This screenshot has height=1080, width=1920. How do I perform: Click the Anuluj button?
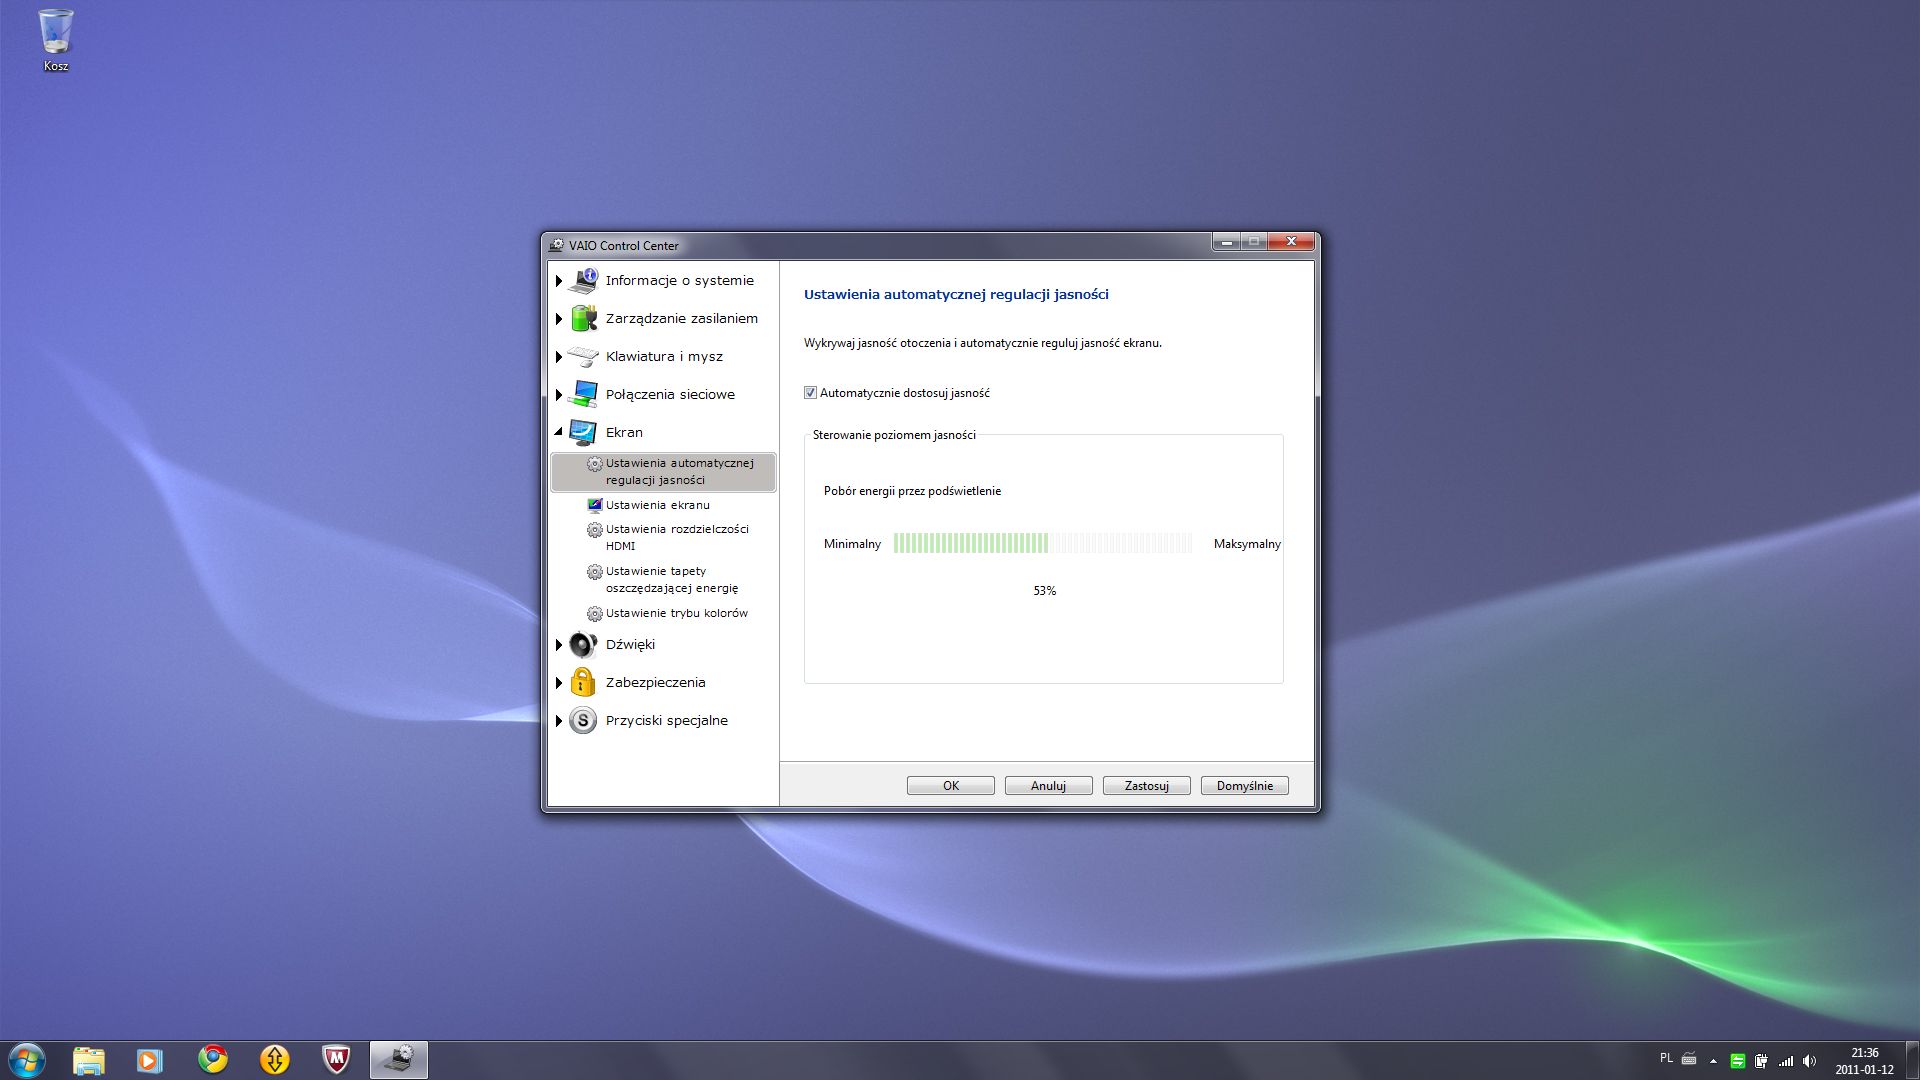[1049, 786]
